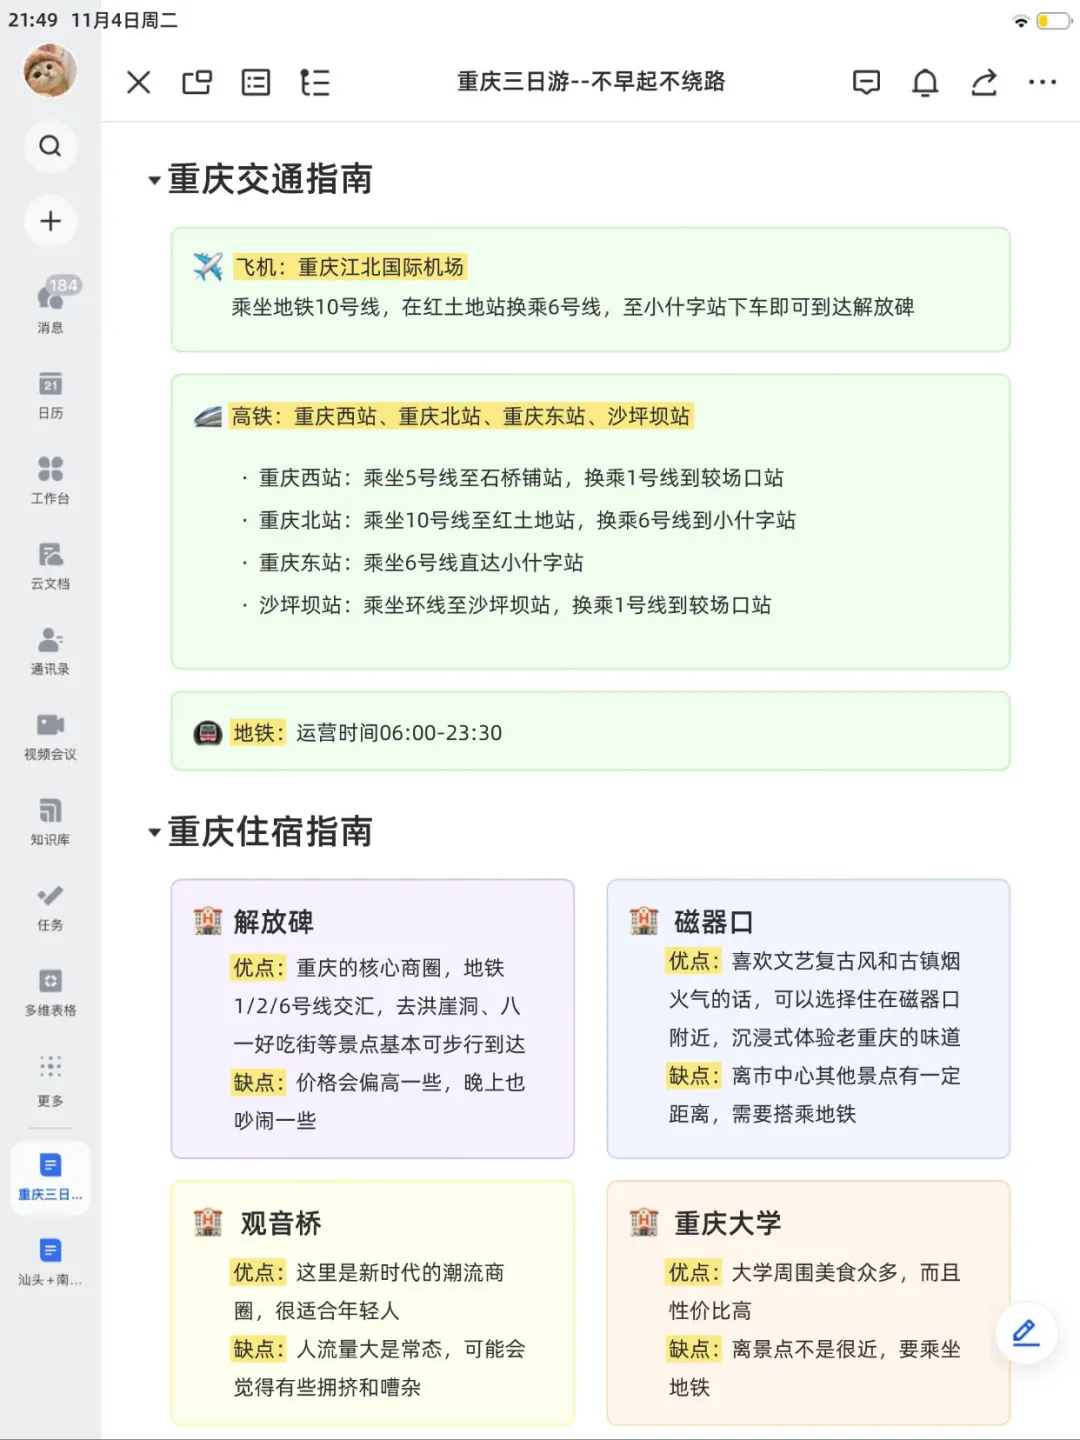Open the search icon in sidebar

click(x=50, y=146)
